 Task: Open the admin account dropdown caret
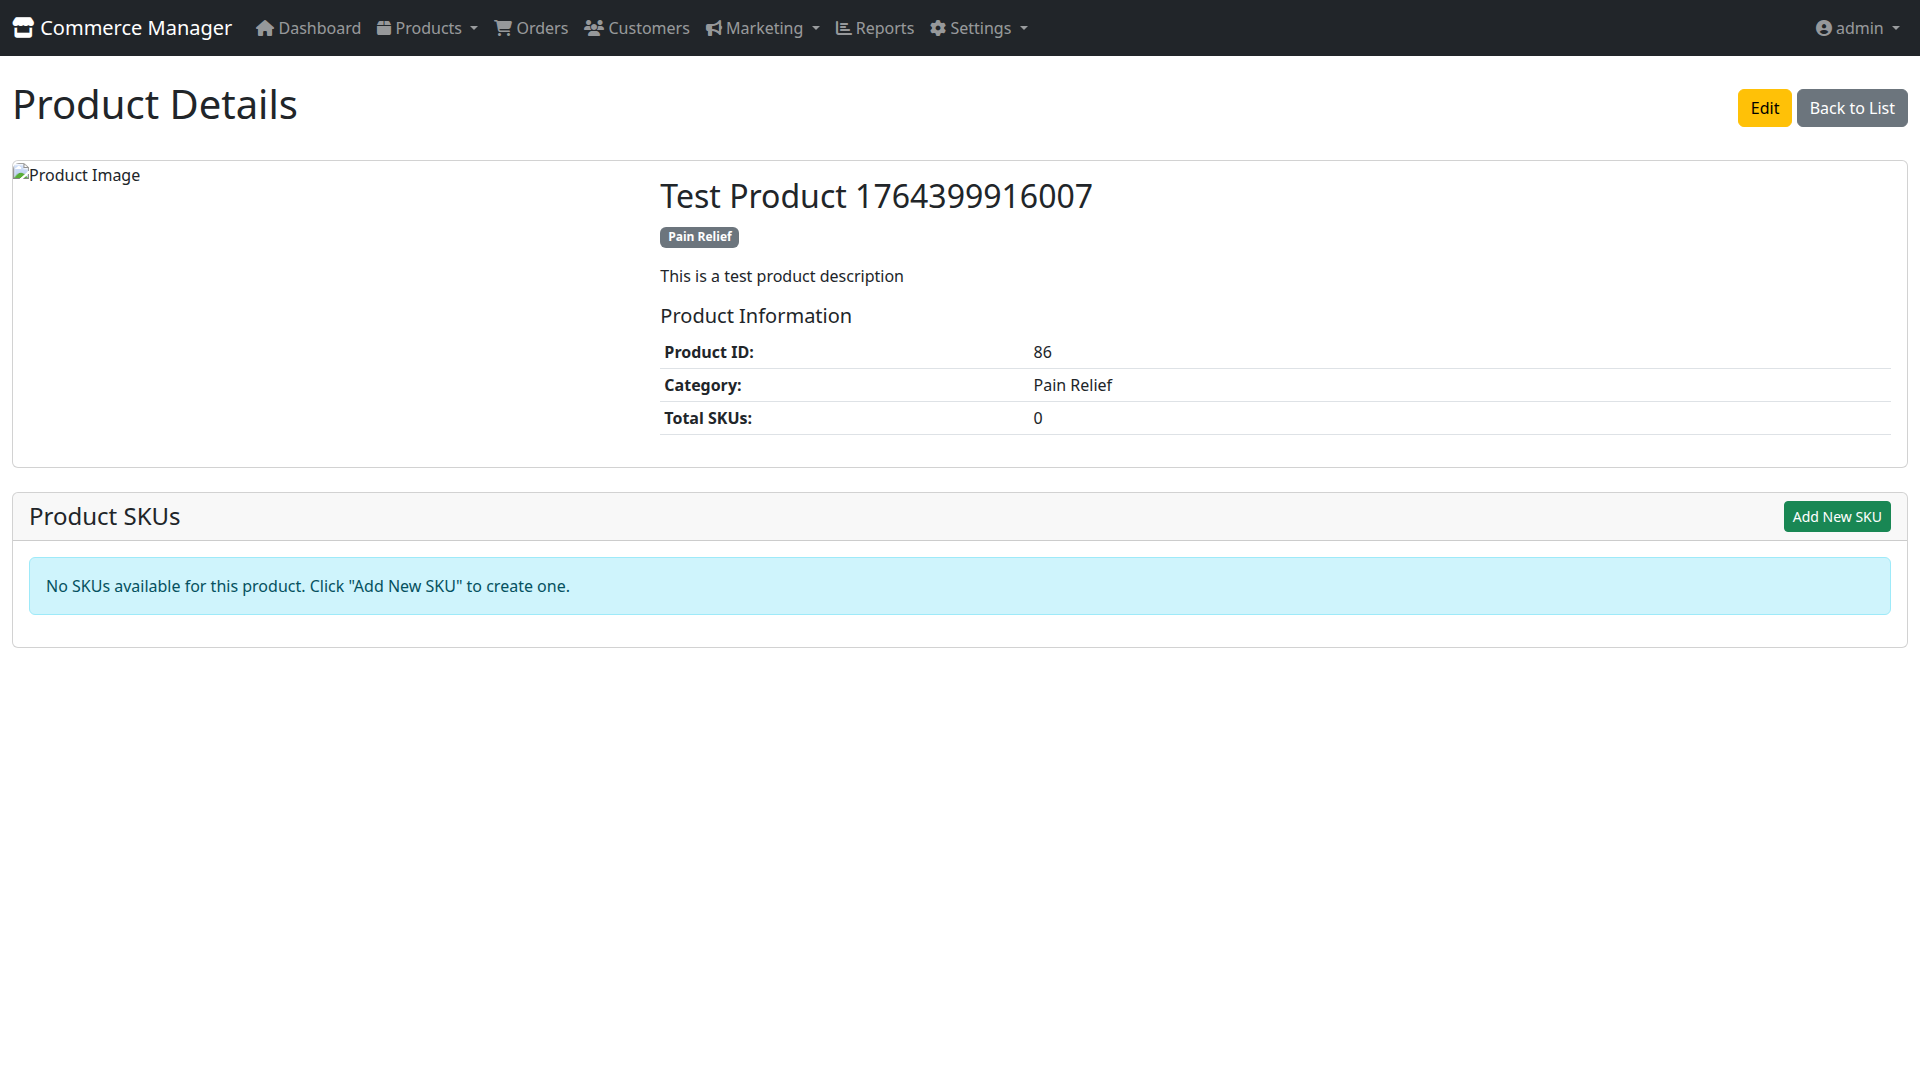1896,29
